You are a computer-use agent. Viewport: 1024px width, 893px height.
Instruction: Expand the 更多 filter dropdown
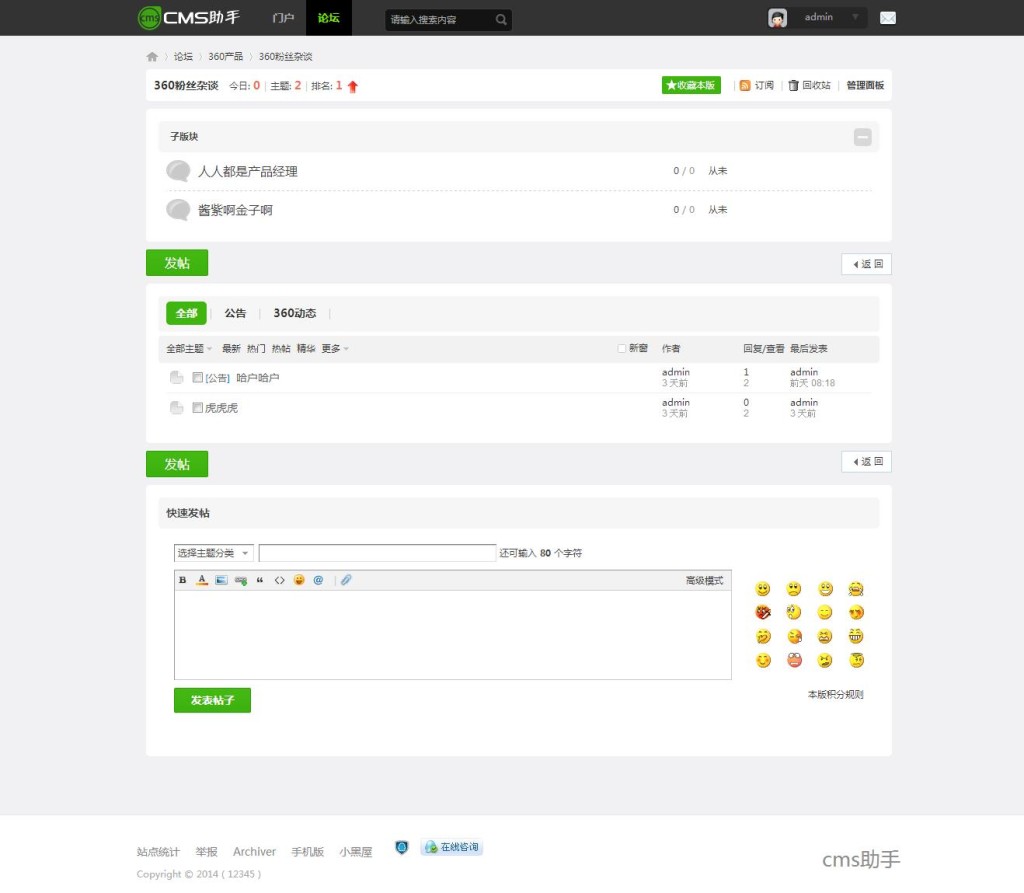coord(334,349)
